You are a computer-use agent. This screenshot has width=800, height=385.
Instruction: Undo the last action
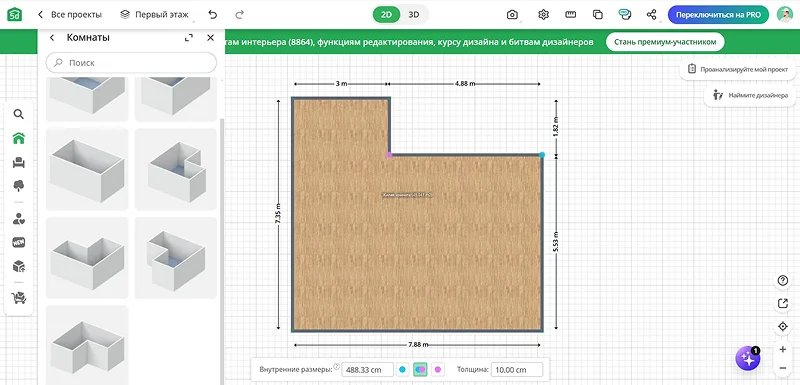213,15
